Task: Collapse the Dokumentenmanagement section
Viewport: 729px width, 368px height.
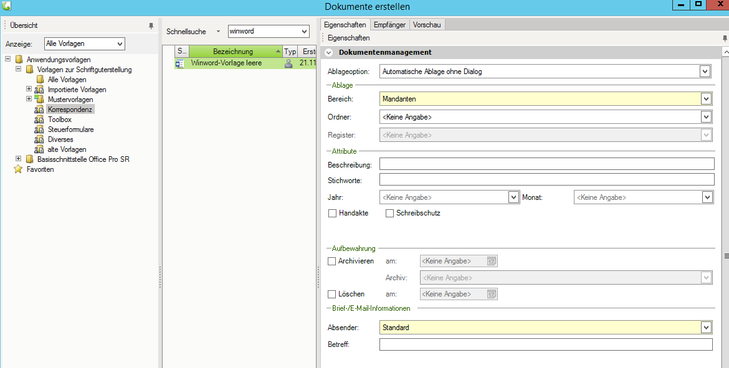Action: (x=329, y=53)
